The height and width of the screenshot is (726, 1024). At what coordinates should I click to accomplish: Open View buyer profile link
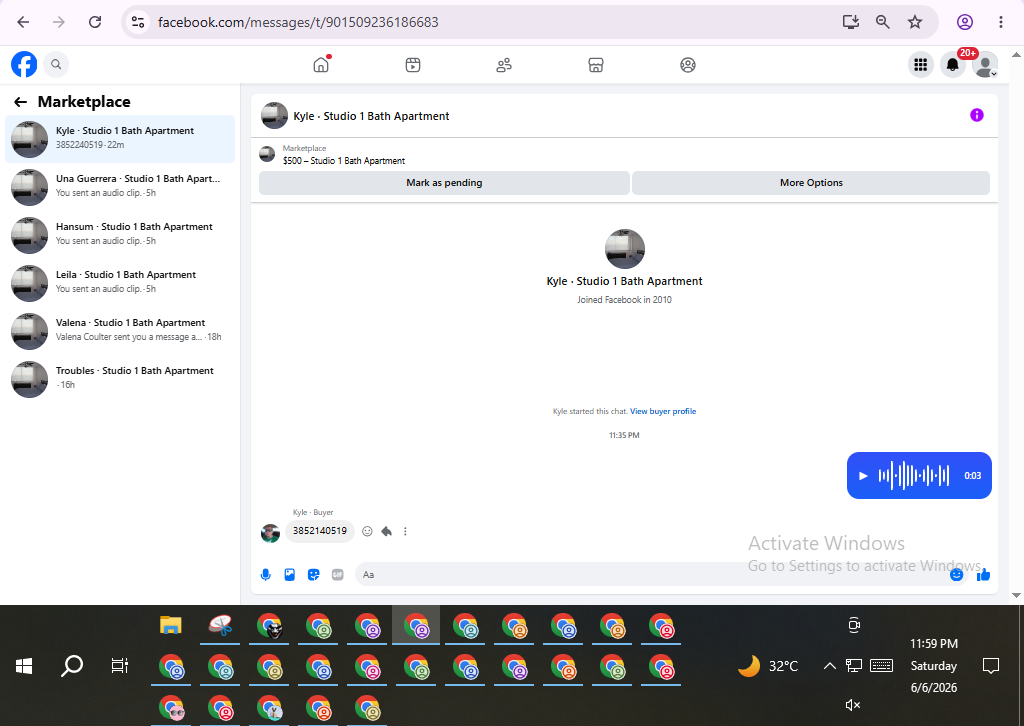coord(663,411)
